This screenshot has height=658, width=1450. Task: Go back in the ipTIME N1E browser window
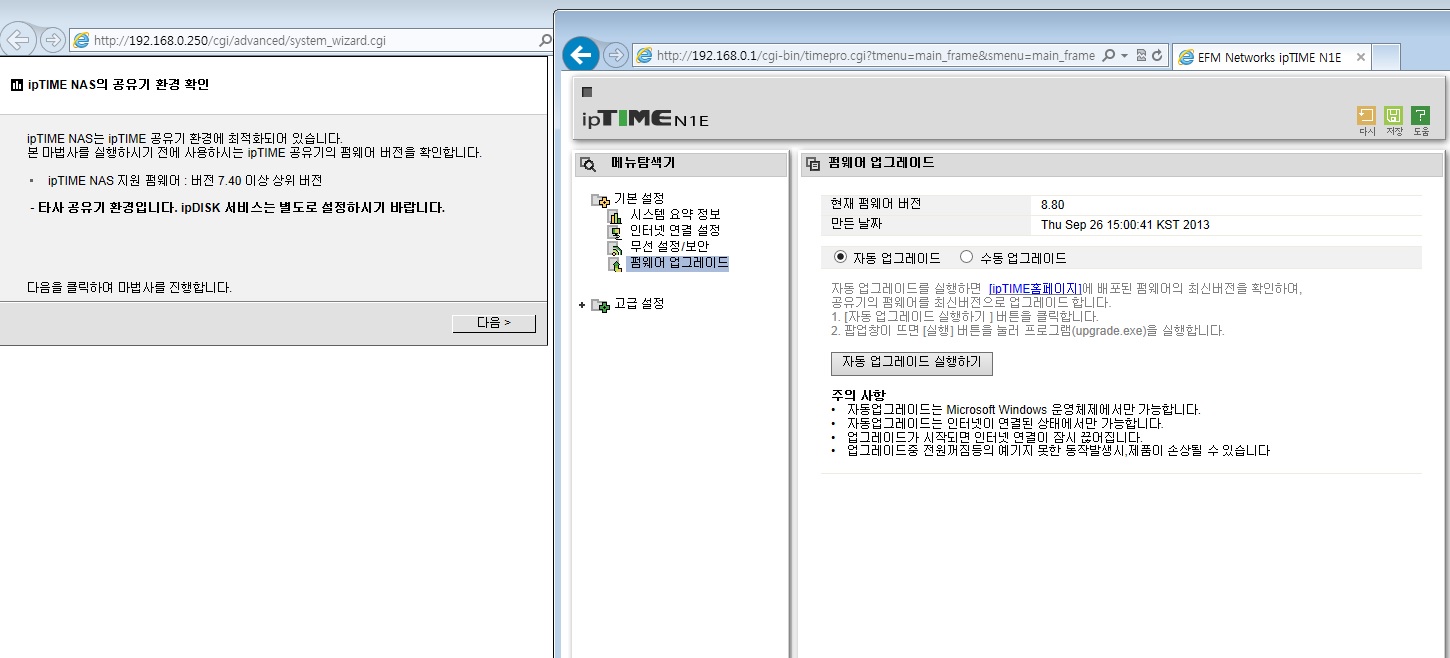(581, 54)
